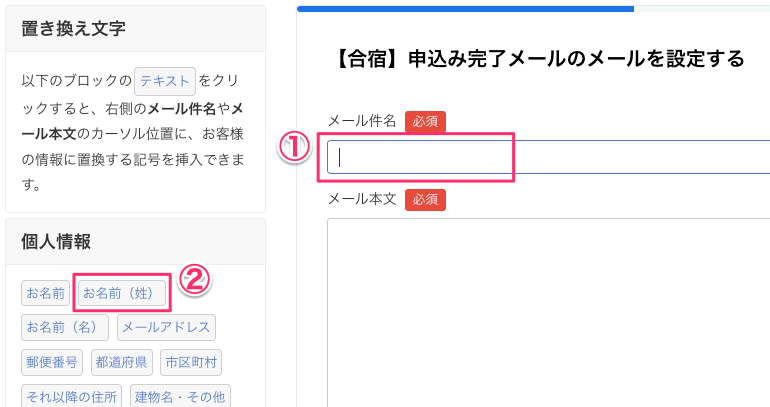This screenshot has height=407, width=770.
Task: Click the pink circled number ② marker
Action: [x=193, y=281]
